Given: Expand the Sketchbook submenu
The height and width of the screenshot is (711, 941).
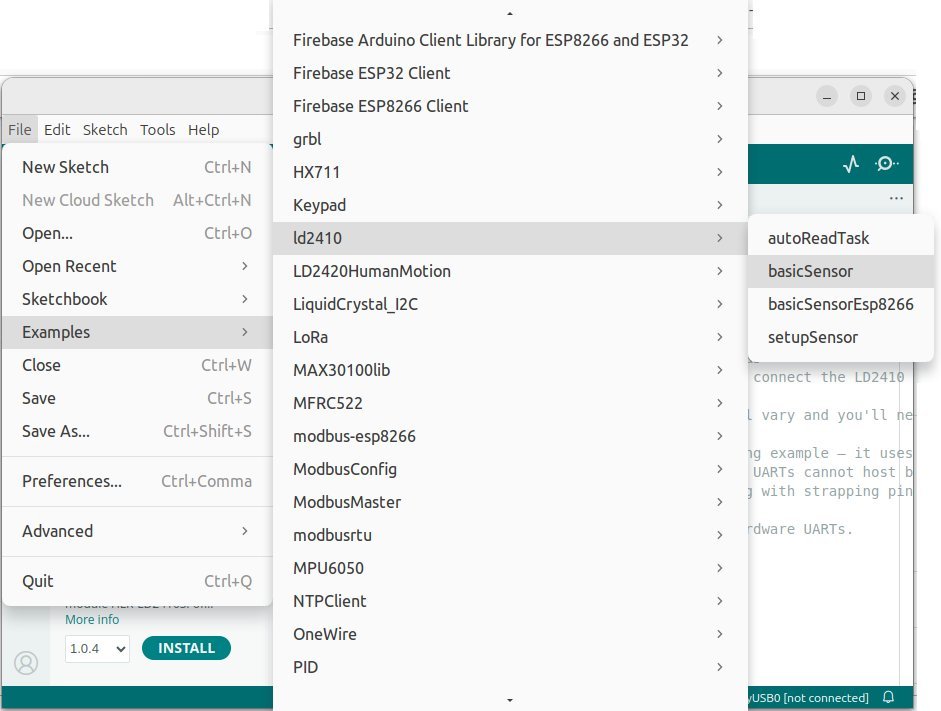Looking at the screenshot, I should (x=137, y=299).
